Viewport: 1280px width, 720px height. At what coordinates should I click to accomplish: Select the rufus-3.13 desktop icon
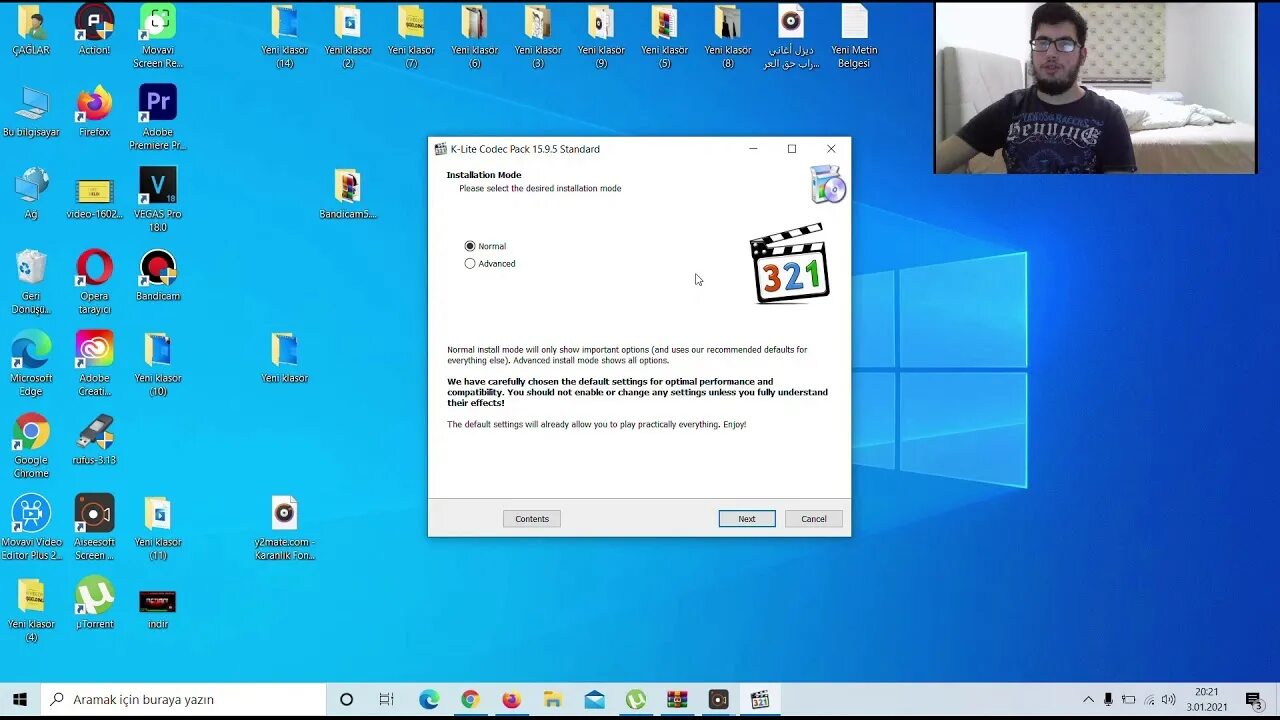94,440
